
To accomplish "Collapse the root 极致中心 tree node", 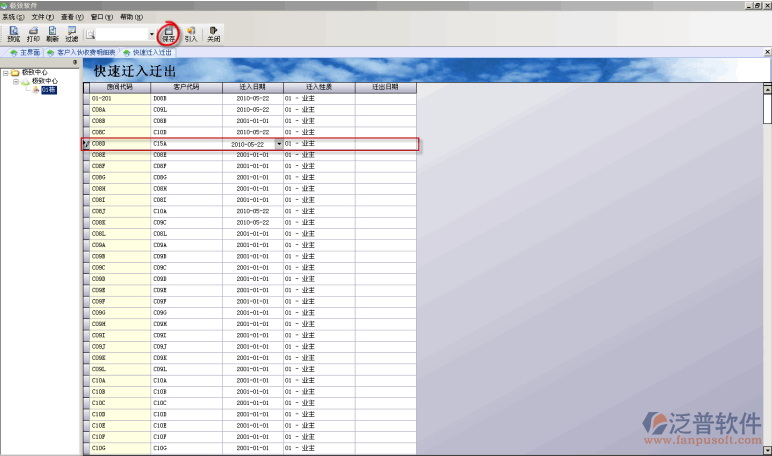I will tap(5, 72).
